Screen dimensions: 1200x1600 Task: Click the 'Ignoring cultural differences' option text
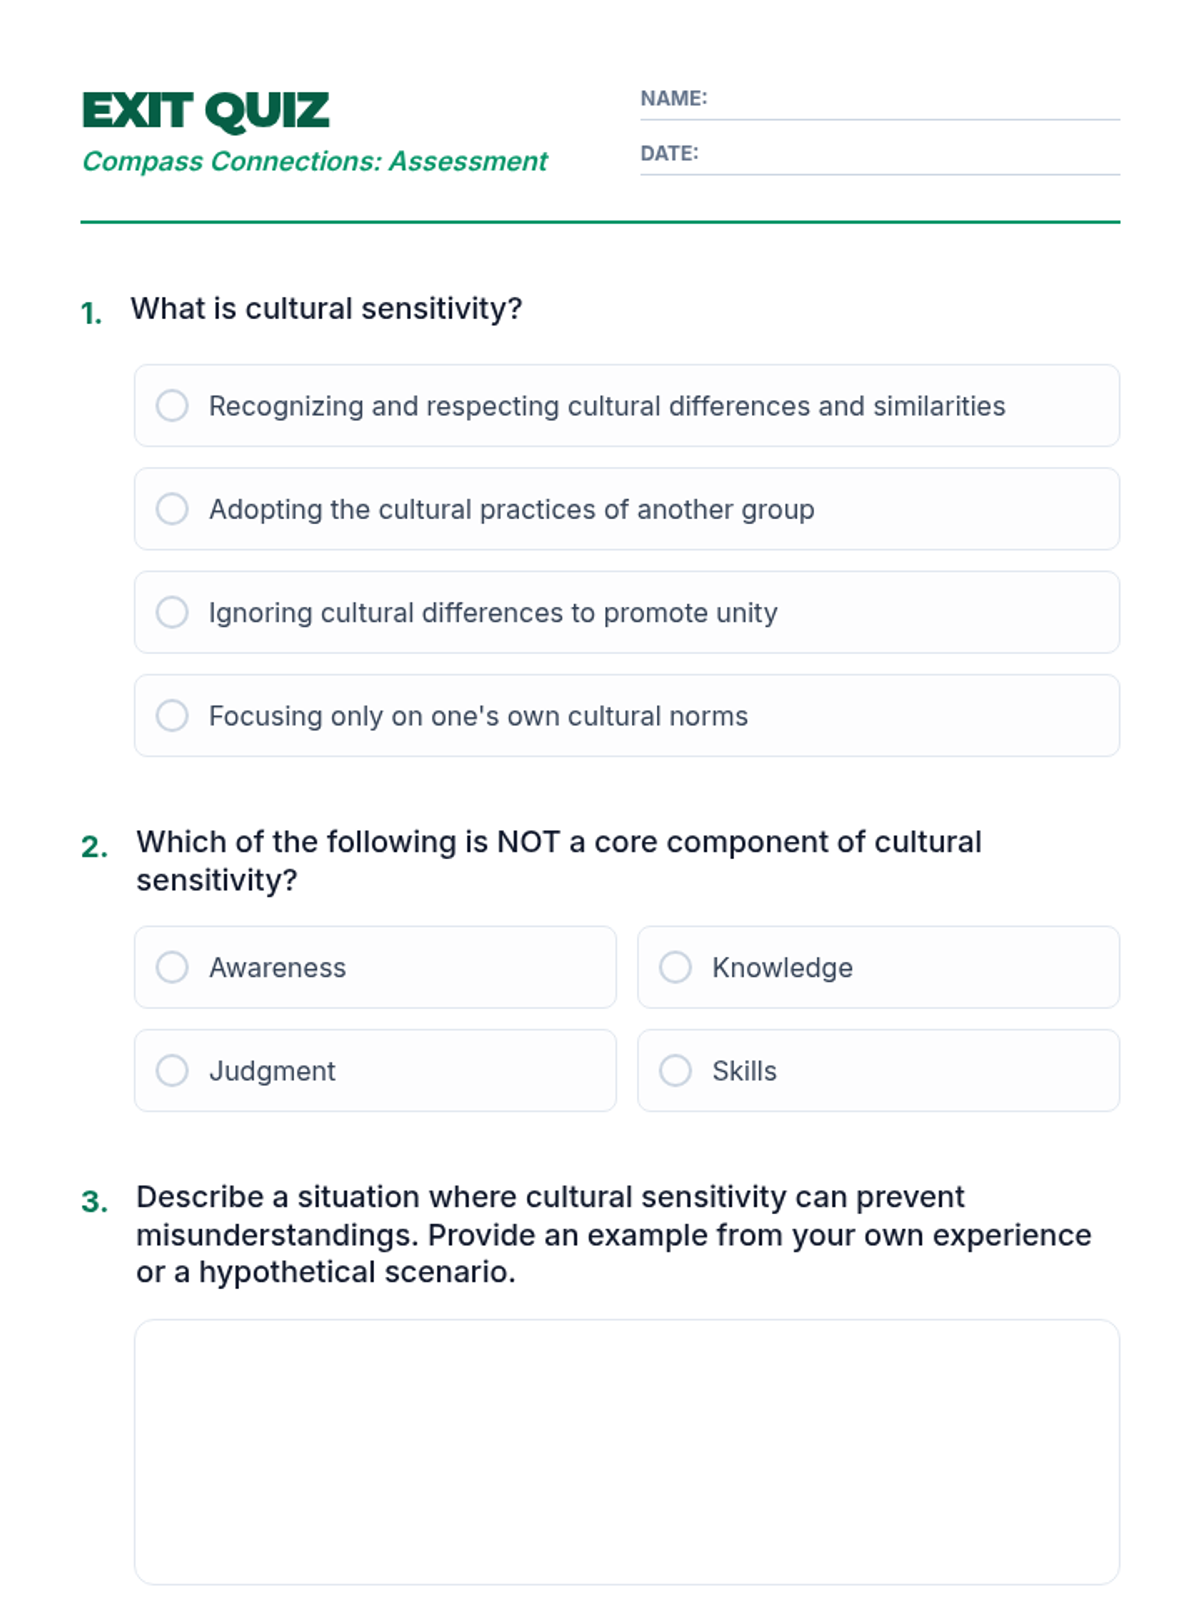point(493,612)
